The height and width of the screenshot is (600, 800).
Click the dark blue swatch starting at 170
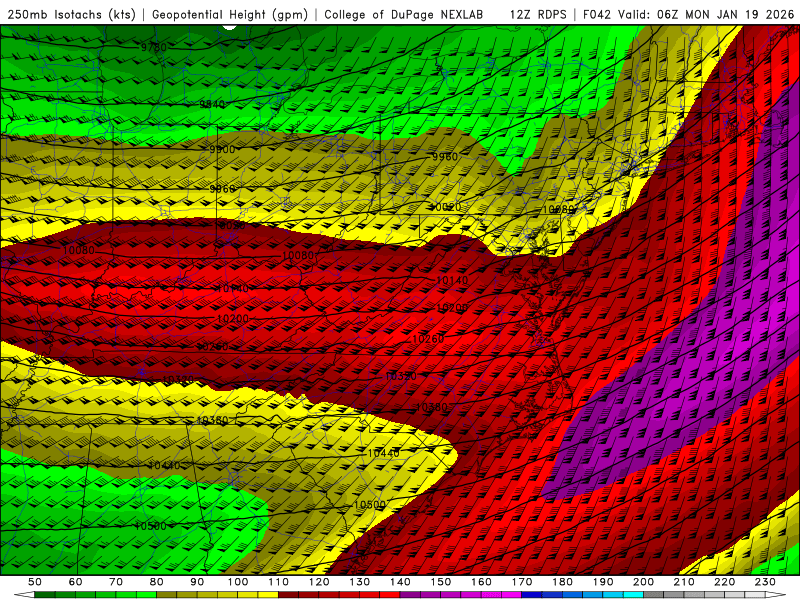532,595
